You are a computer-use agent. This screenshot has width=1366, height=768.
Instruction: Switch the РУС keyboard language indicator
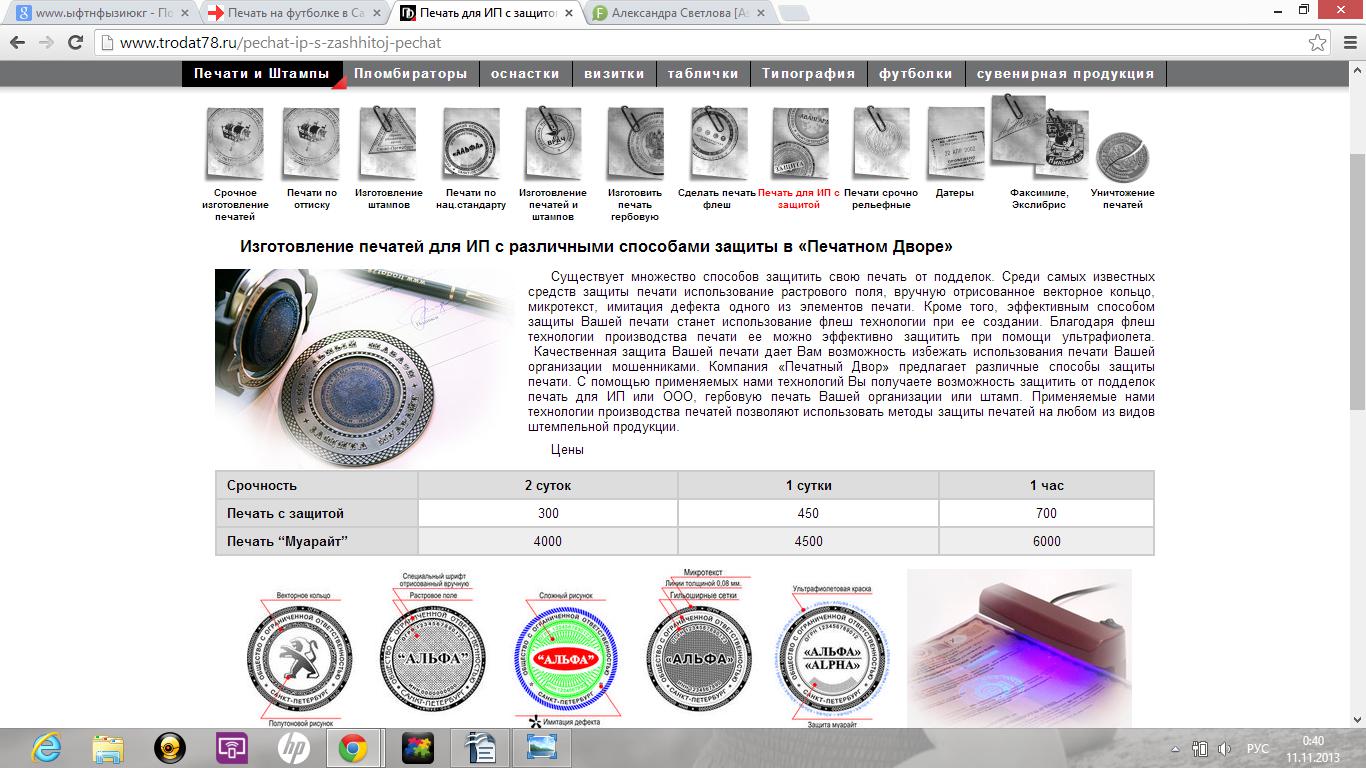(x=1258, y=749)
